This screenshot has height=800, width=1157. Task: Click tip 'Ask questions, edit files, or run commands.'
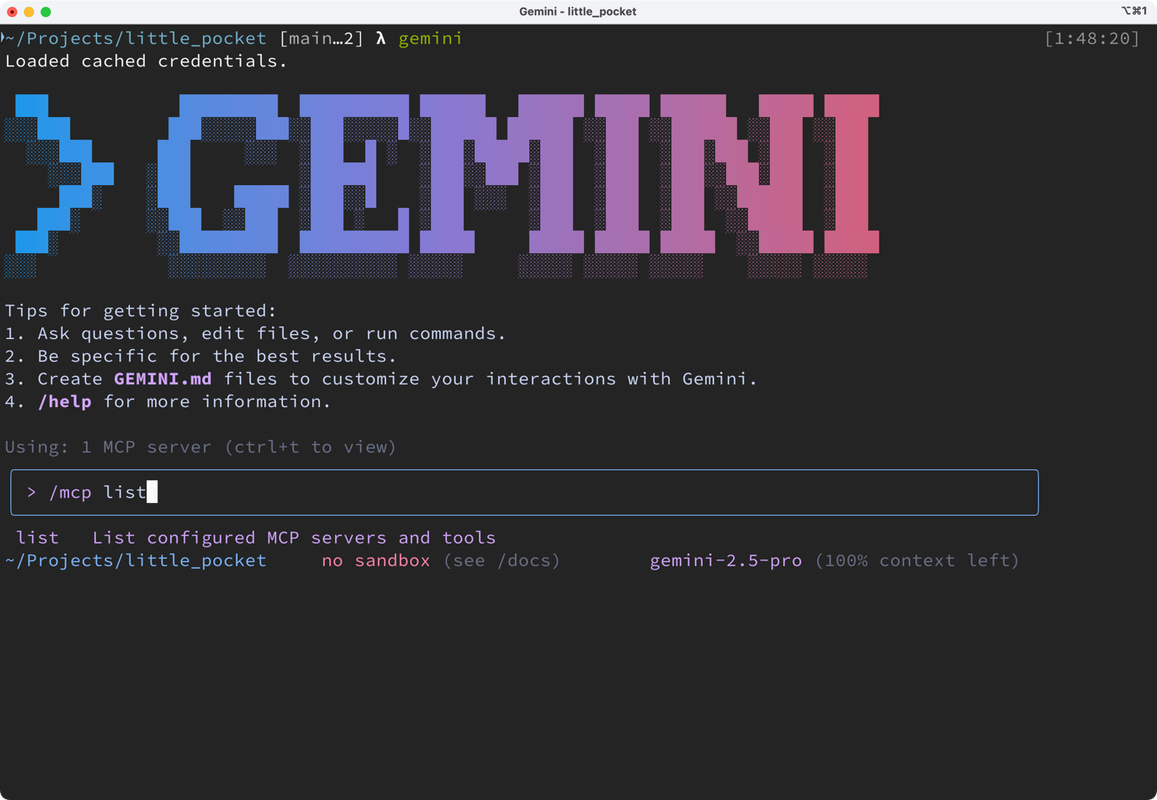point(272,334)
